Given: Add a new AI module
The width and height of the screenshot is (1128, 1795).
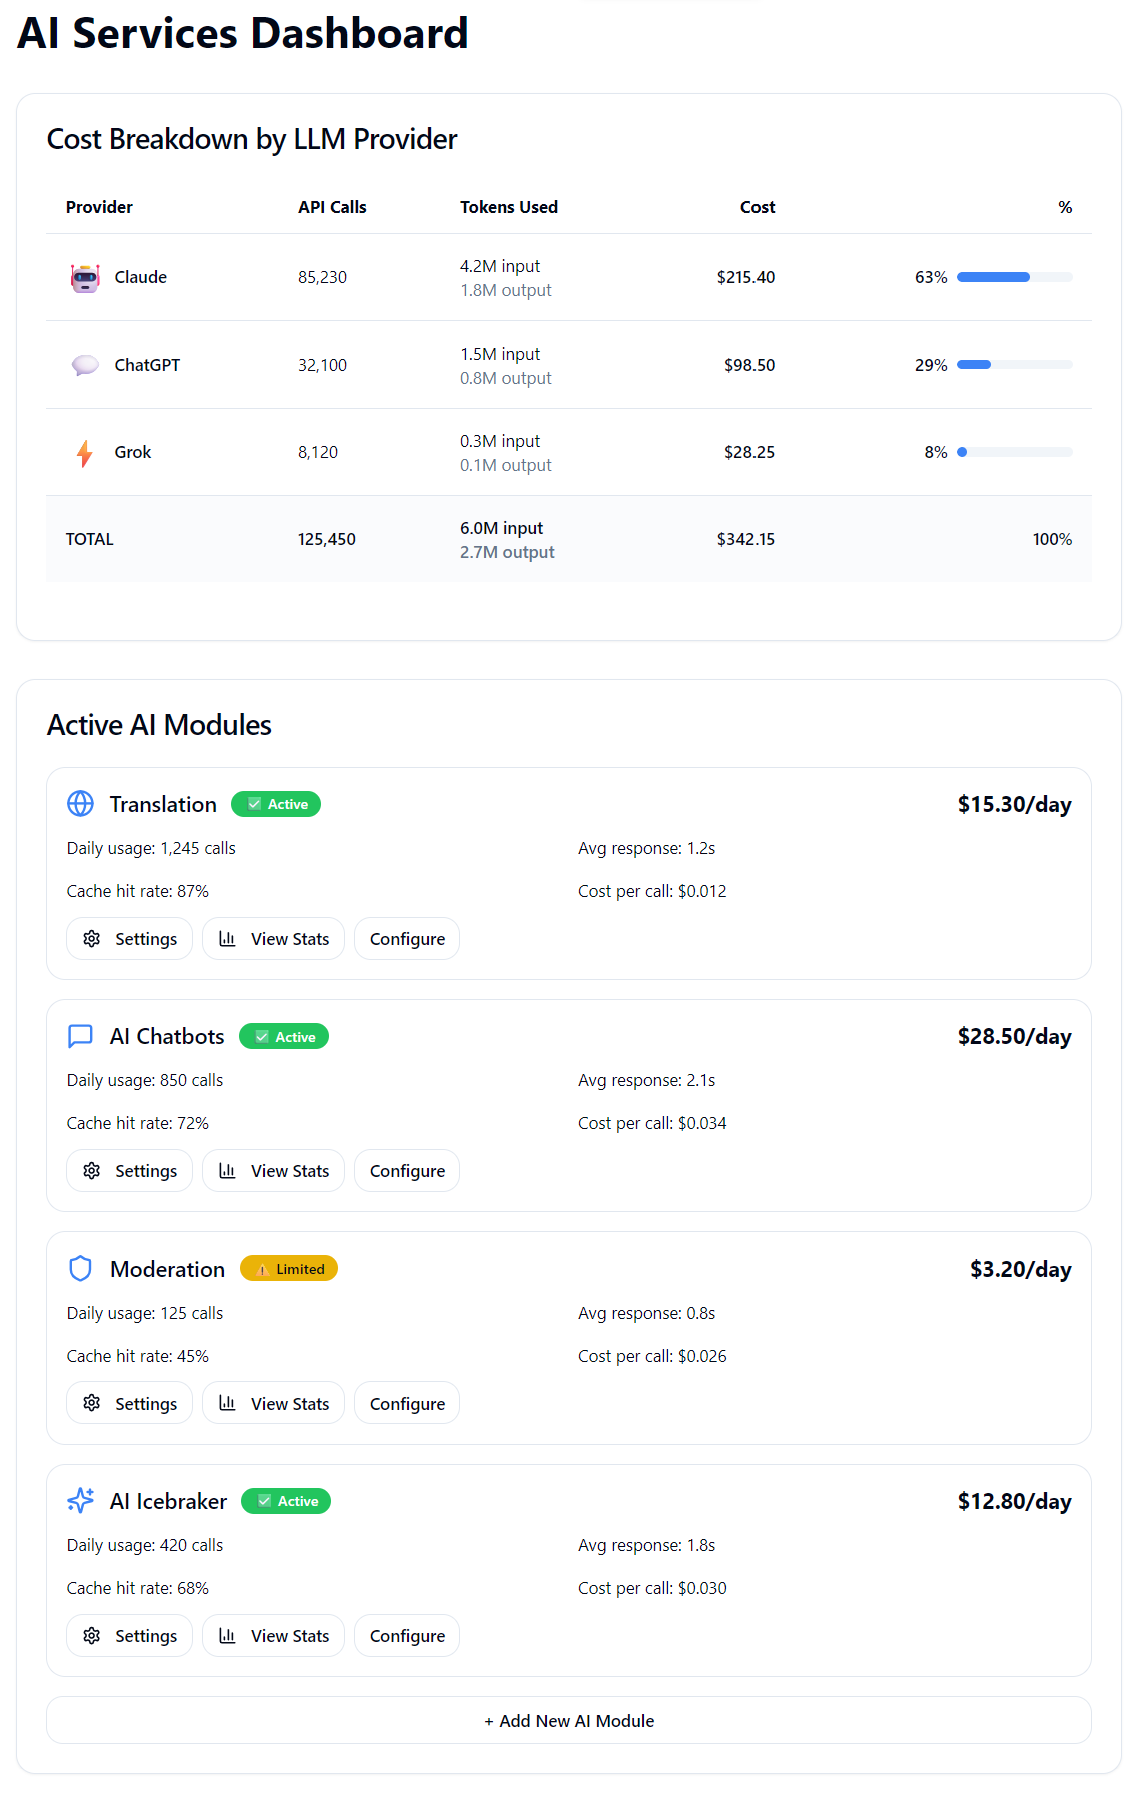Looking at the screenshot, I should (568, 1721).
